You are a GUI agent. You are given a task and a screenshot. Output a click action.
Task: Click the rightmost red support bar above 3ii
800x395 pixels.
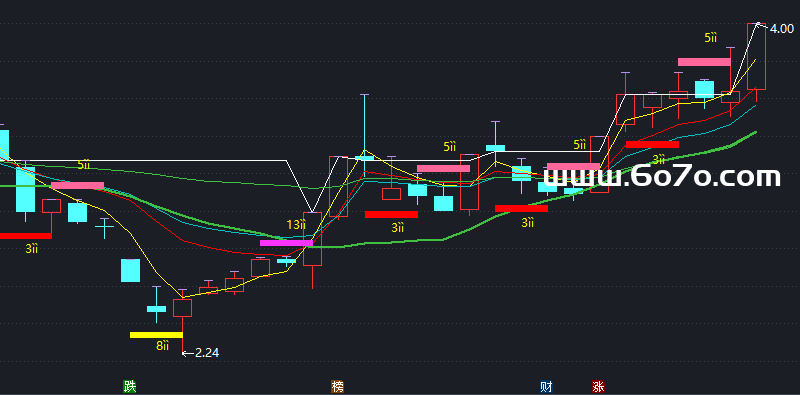tap(652, 144)
